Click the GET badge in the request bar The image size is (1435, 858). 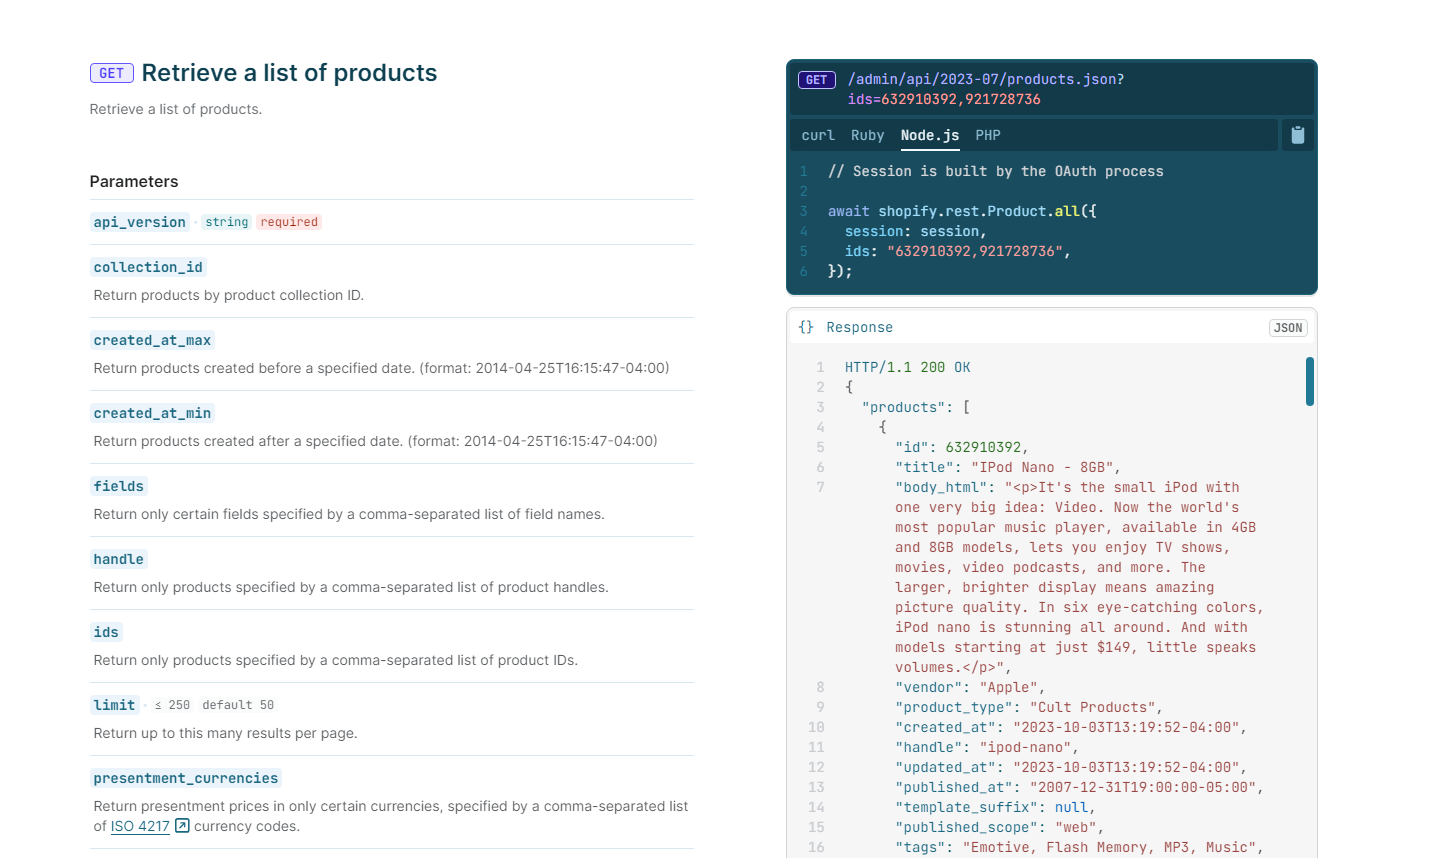click(x=816, y=80)
